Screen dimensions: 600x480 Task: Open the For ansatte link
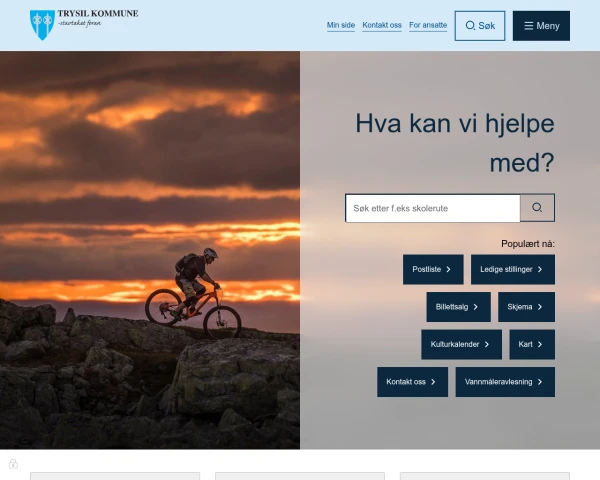click(x=428, y=26)
